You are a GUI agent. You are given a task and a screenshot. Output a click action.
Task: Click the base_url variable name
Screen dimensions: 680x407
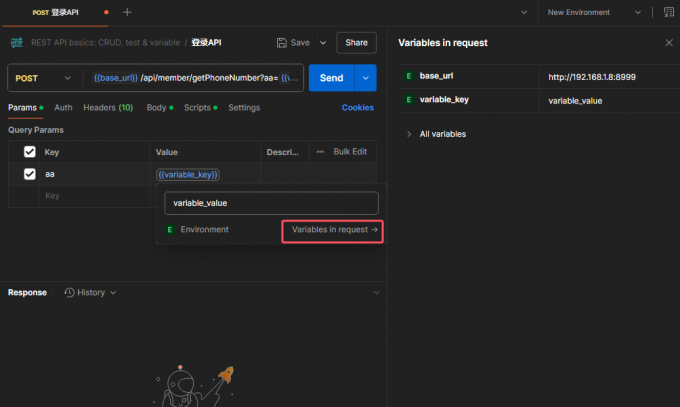[436, 76]
